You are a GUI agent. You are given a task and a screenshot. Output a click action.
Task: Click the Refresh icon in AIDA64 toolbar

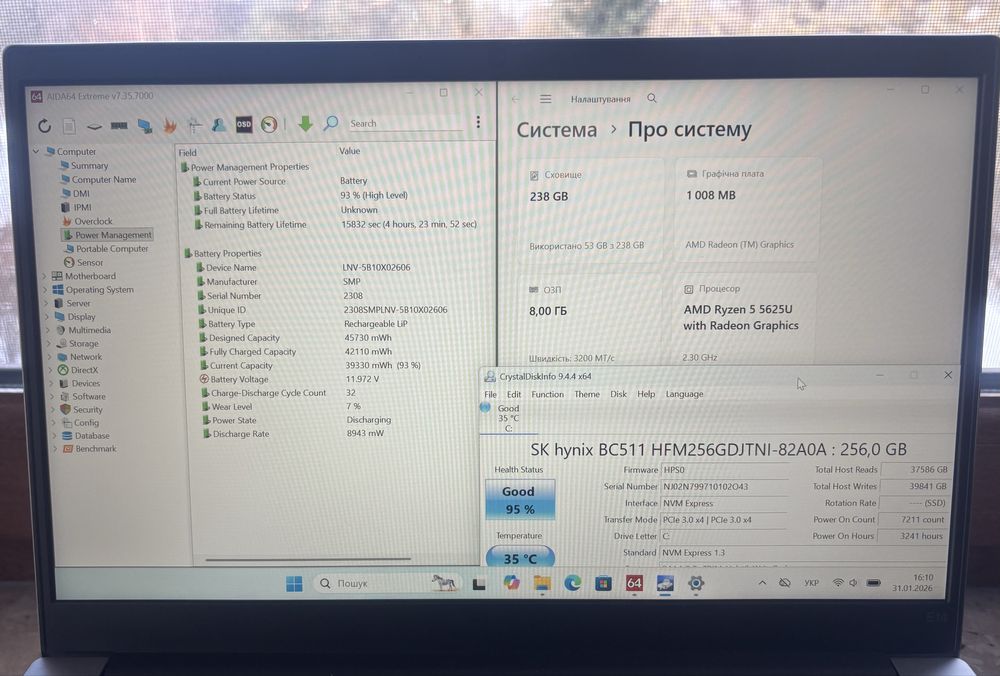(x=44, y=126)
